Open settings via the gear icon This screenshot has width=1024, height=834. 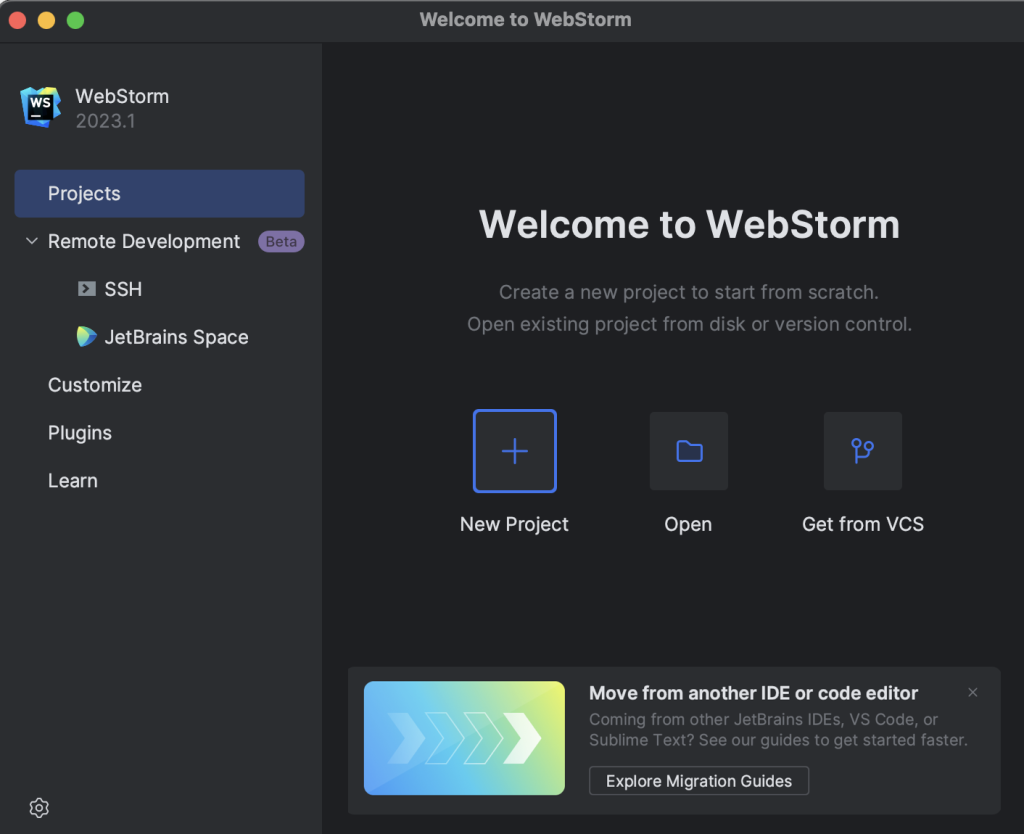point(38,807)
